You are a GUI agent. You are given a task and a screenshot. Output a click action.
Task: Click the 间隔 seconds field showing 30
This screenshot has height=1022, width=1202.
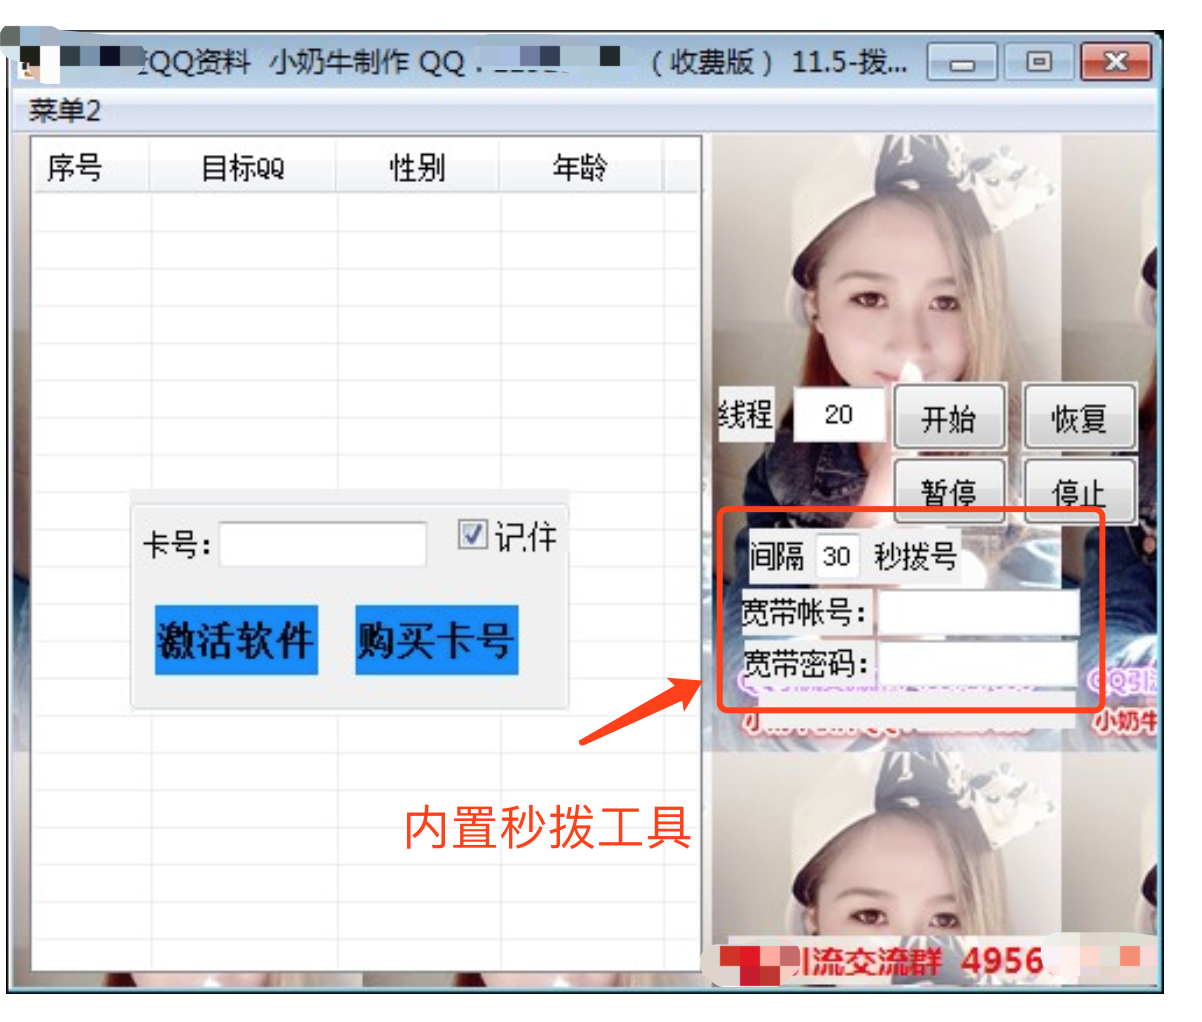[x=837, y=556]
